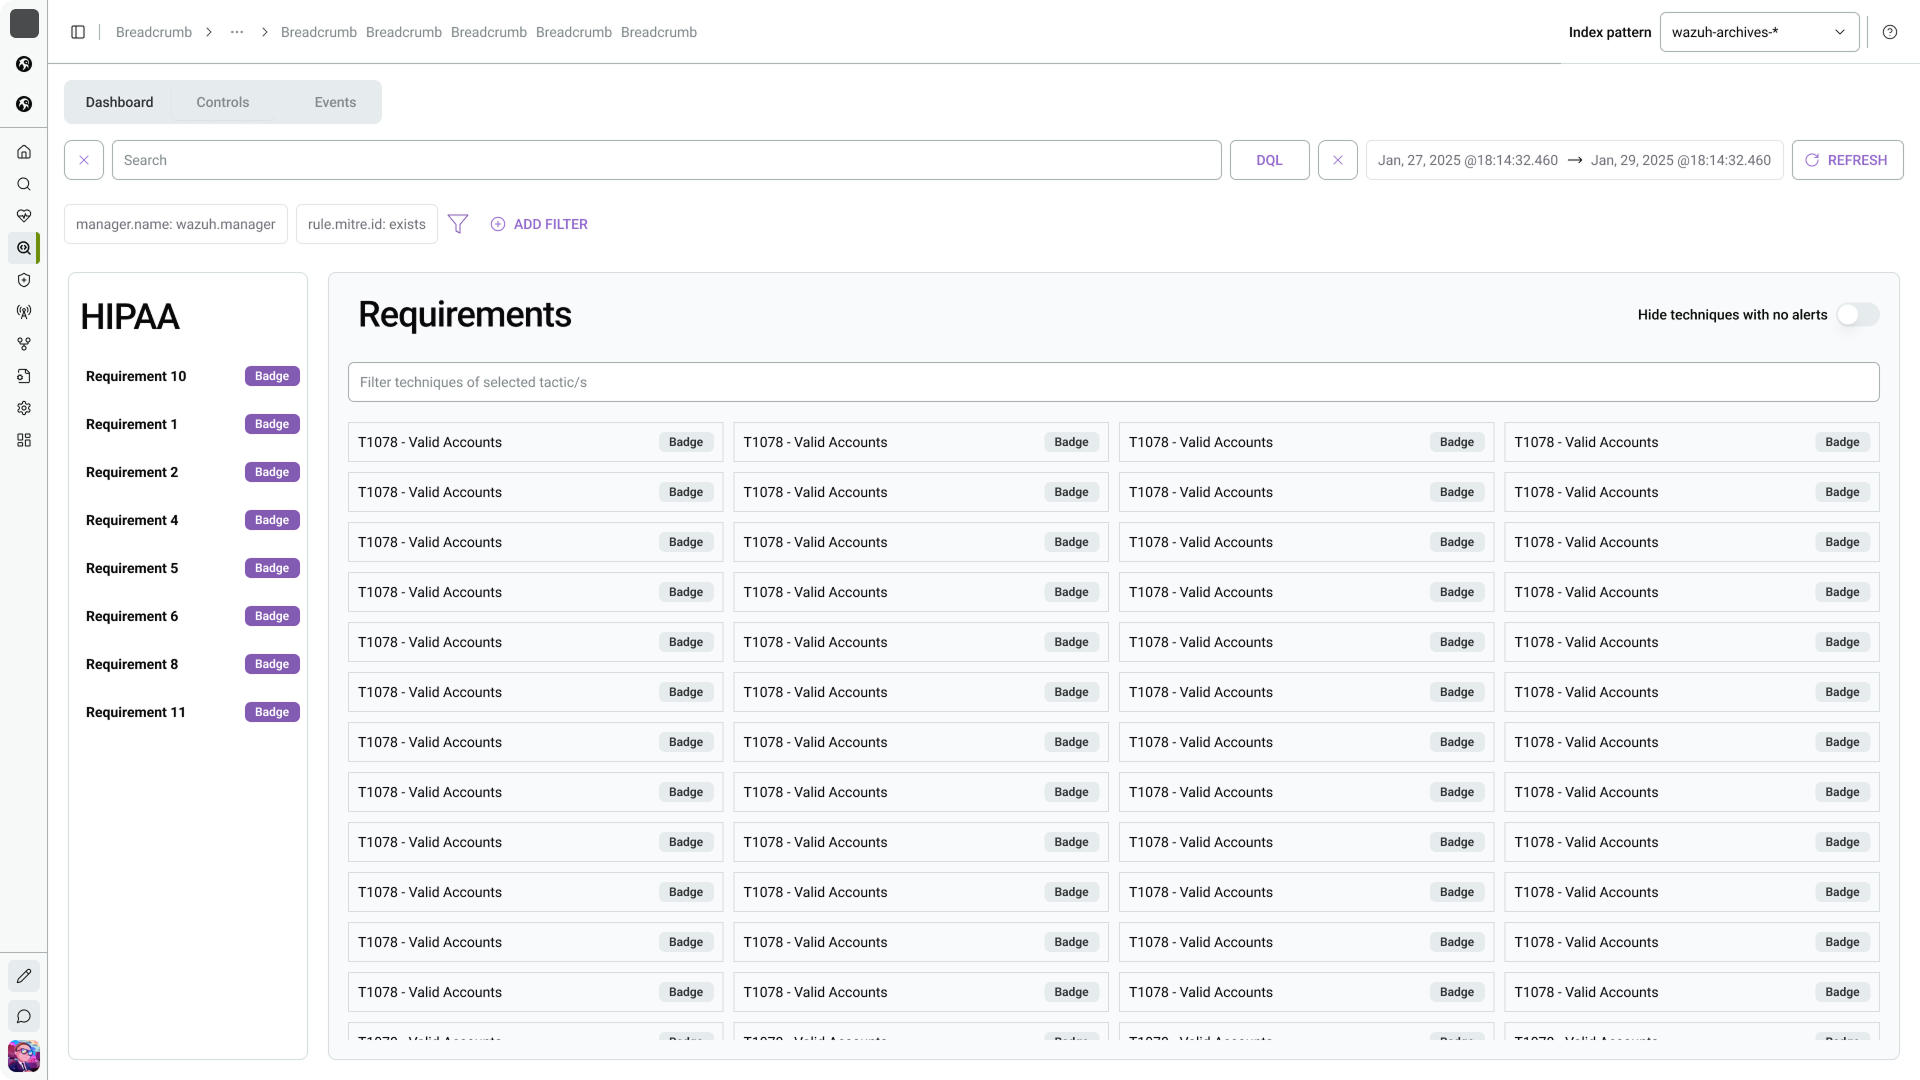Select Requirement 2 in HIPAA list

pyautogui.click(x=132, y=472)
